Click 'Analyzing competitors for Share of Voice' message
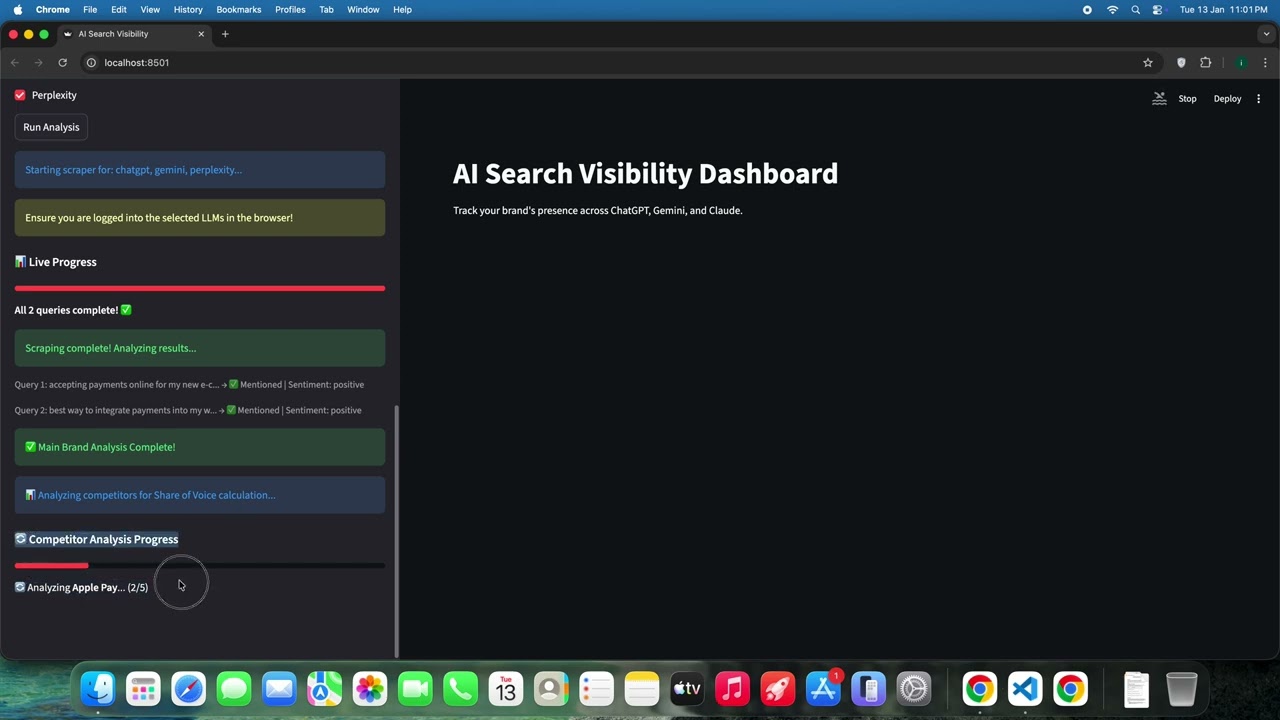 point(200,495)
